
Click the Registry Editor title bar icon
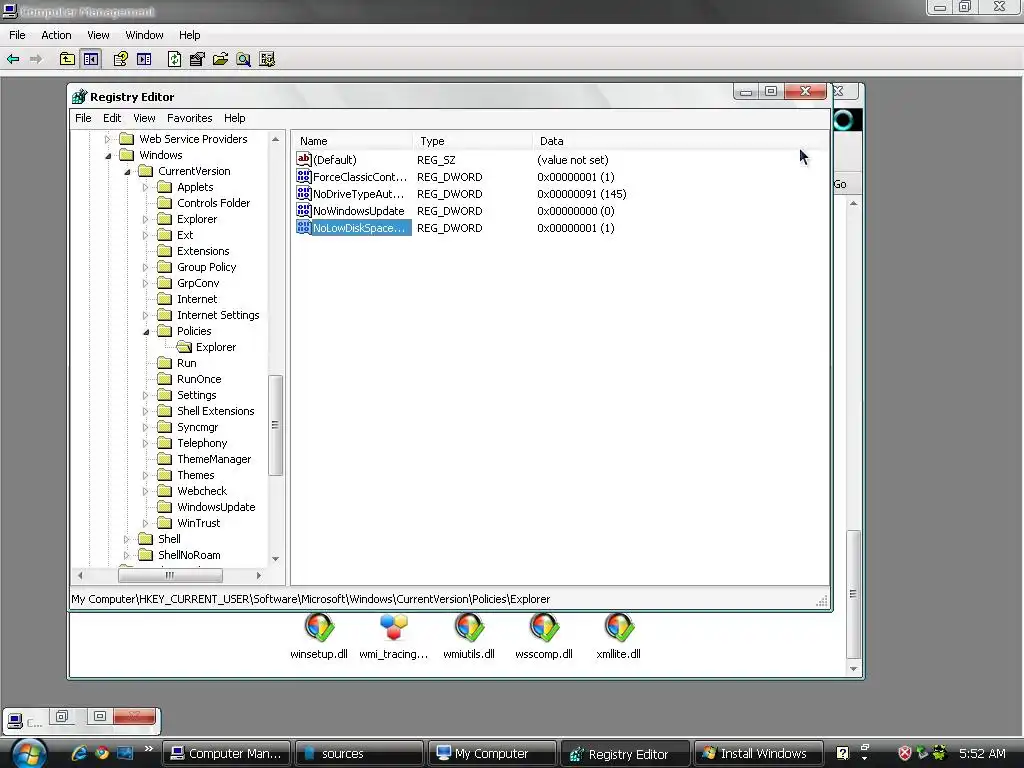point(79,97)
